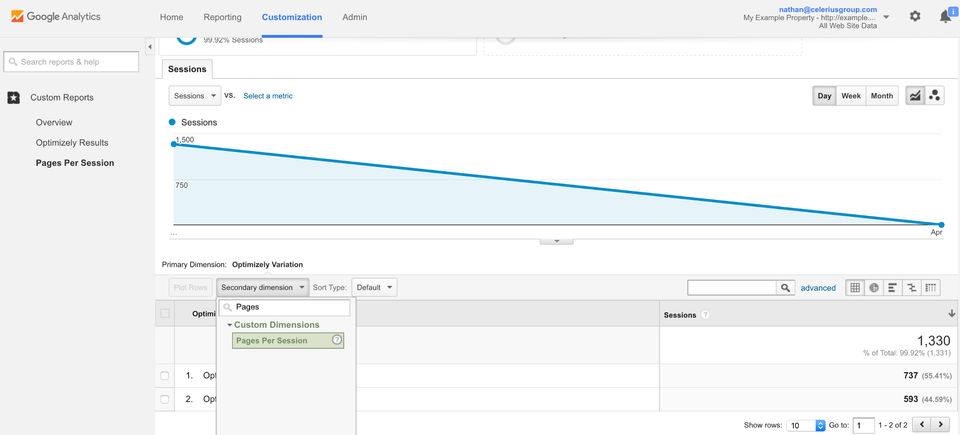Click the notifications bell icon
Image resolution: width=960 pixels, height=435 pixels.
click(945, 17)
